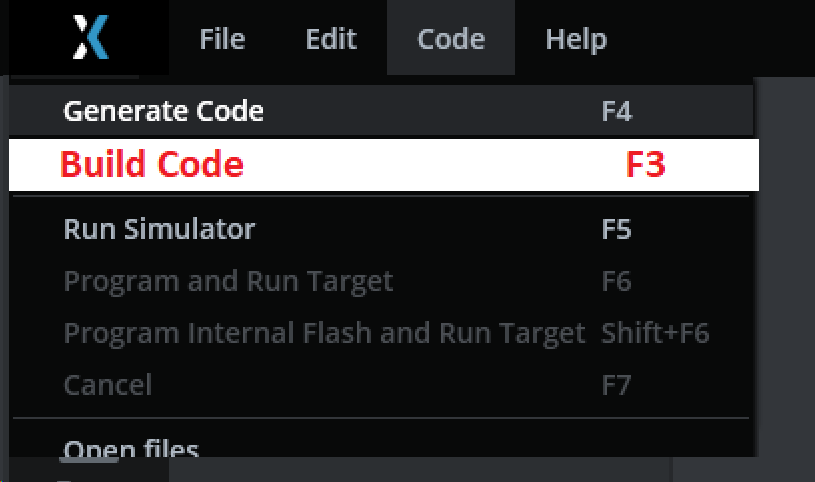Image resolution: width=815 pixels, height=482 pixels.
Task: Click the red F3 shortcut label
Action: click(645, 164)
